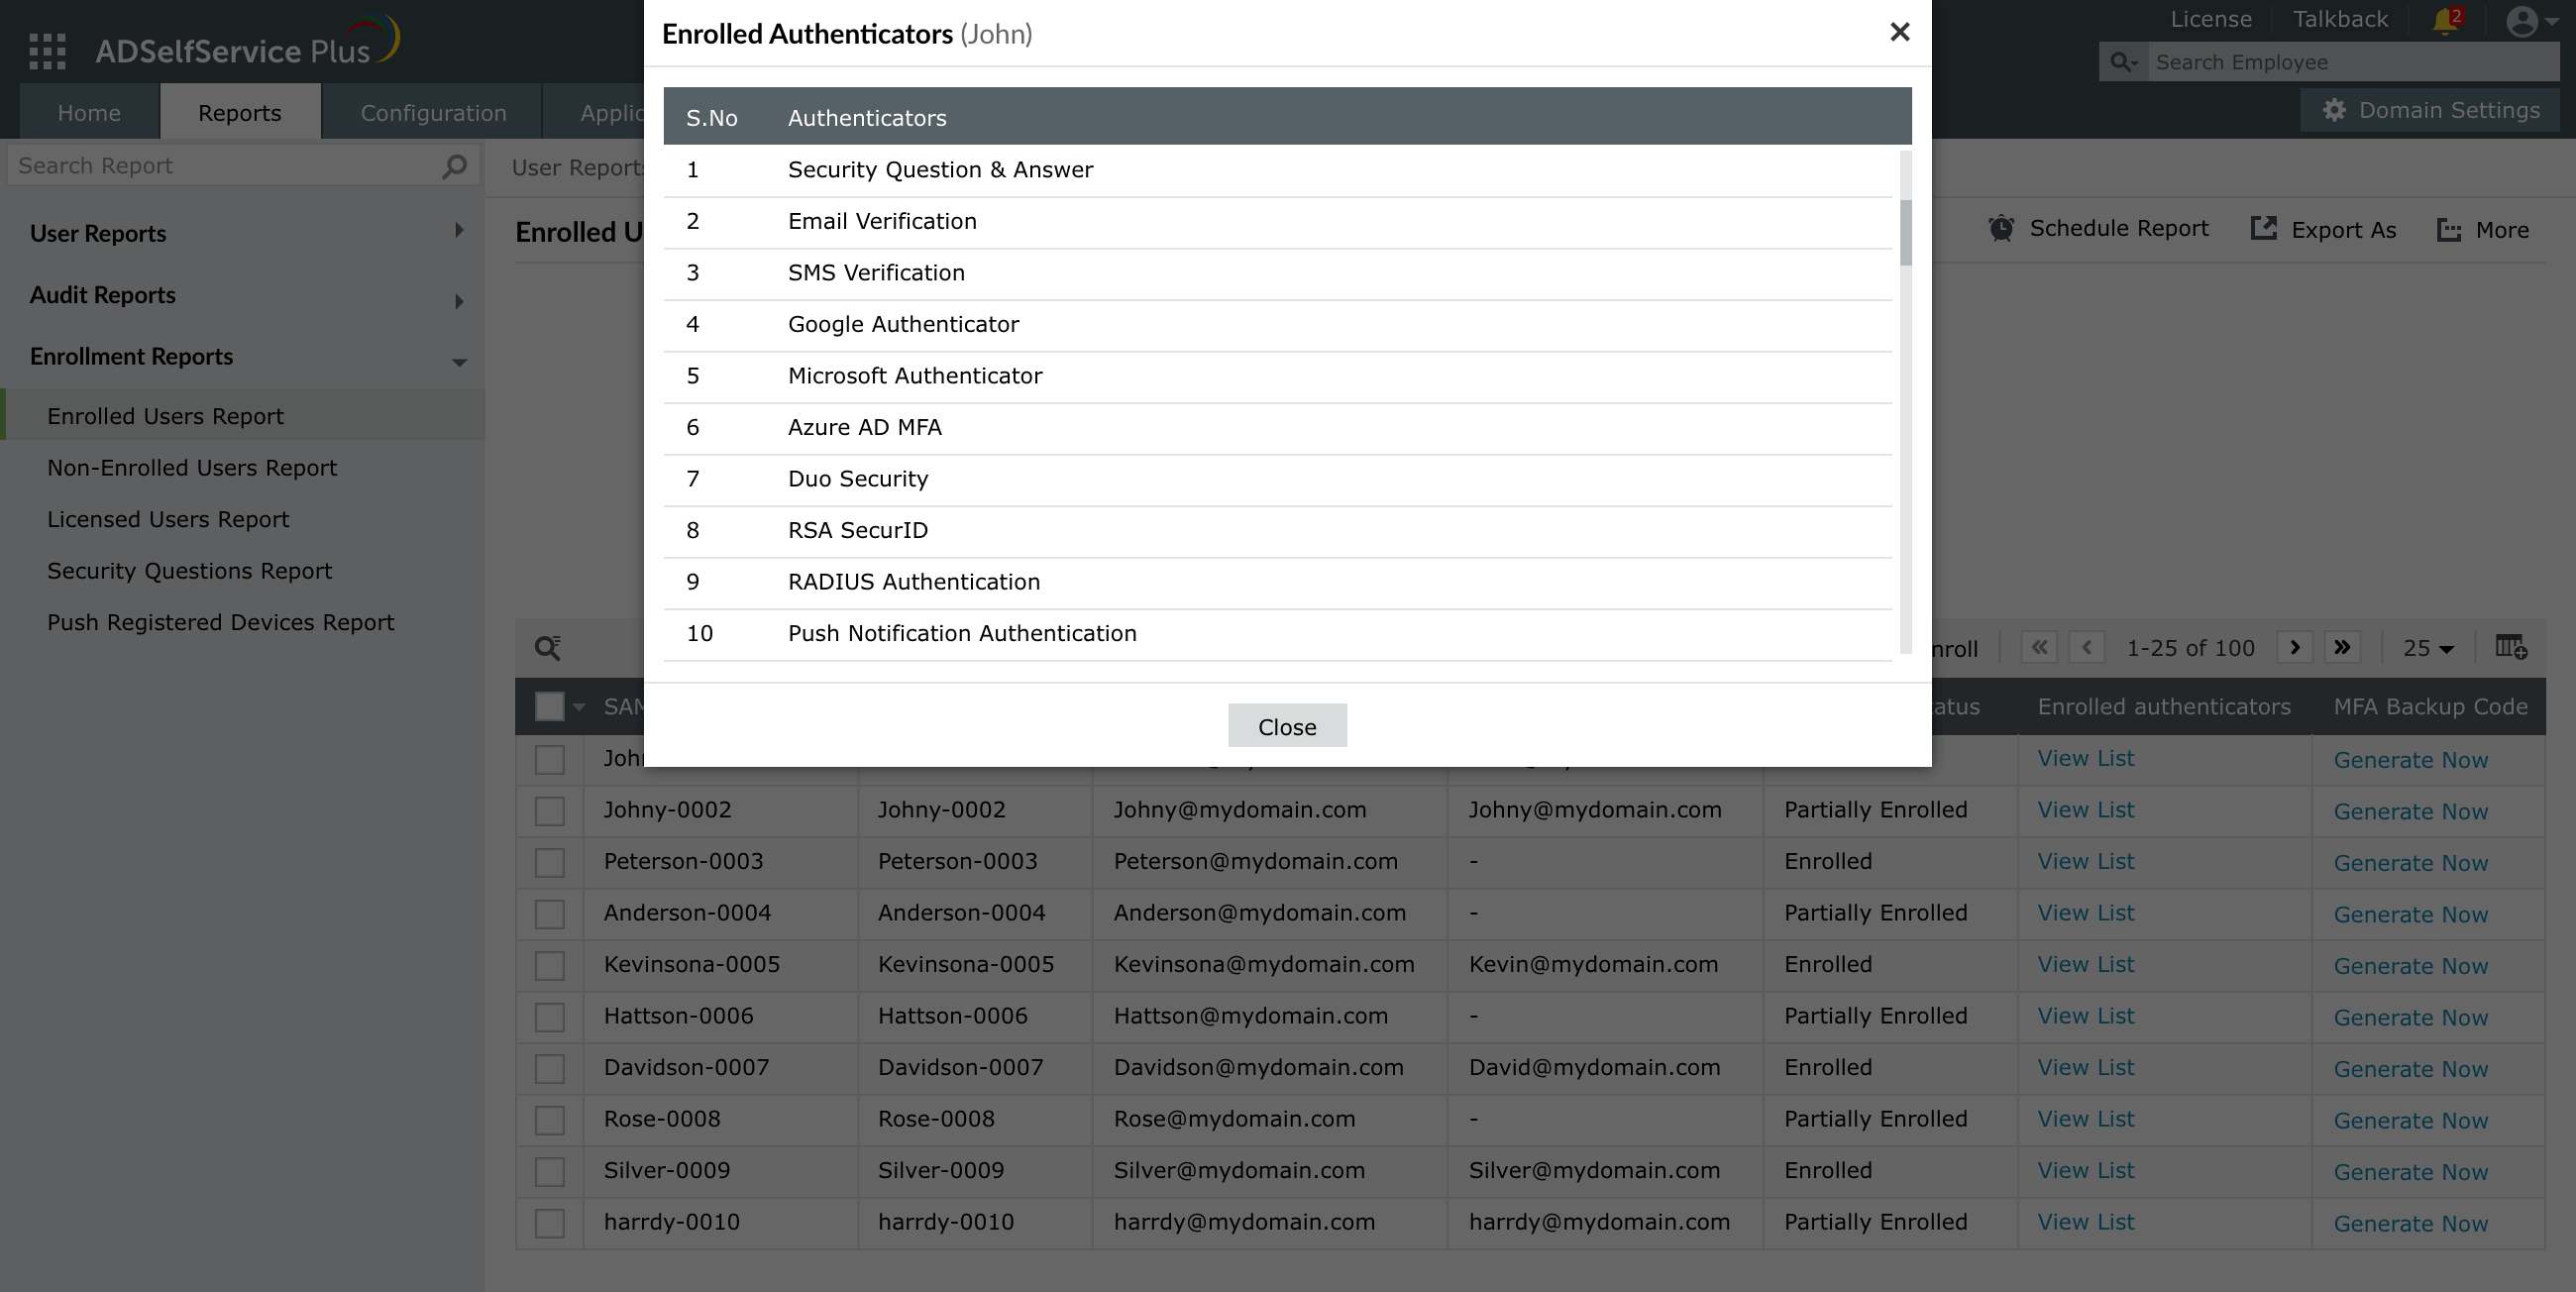Click Generate Now for Rose-0008
2576x1292 pixels.
(x=2410, y=1121)
